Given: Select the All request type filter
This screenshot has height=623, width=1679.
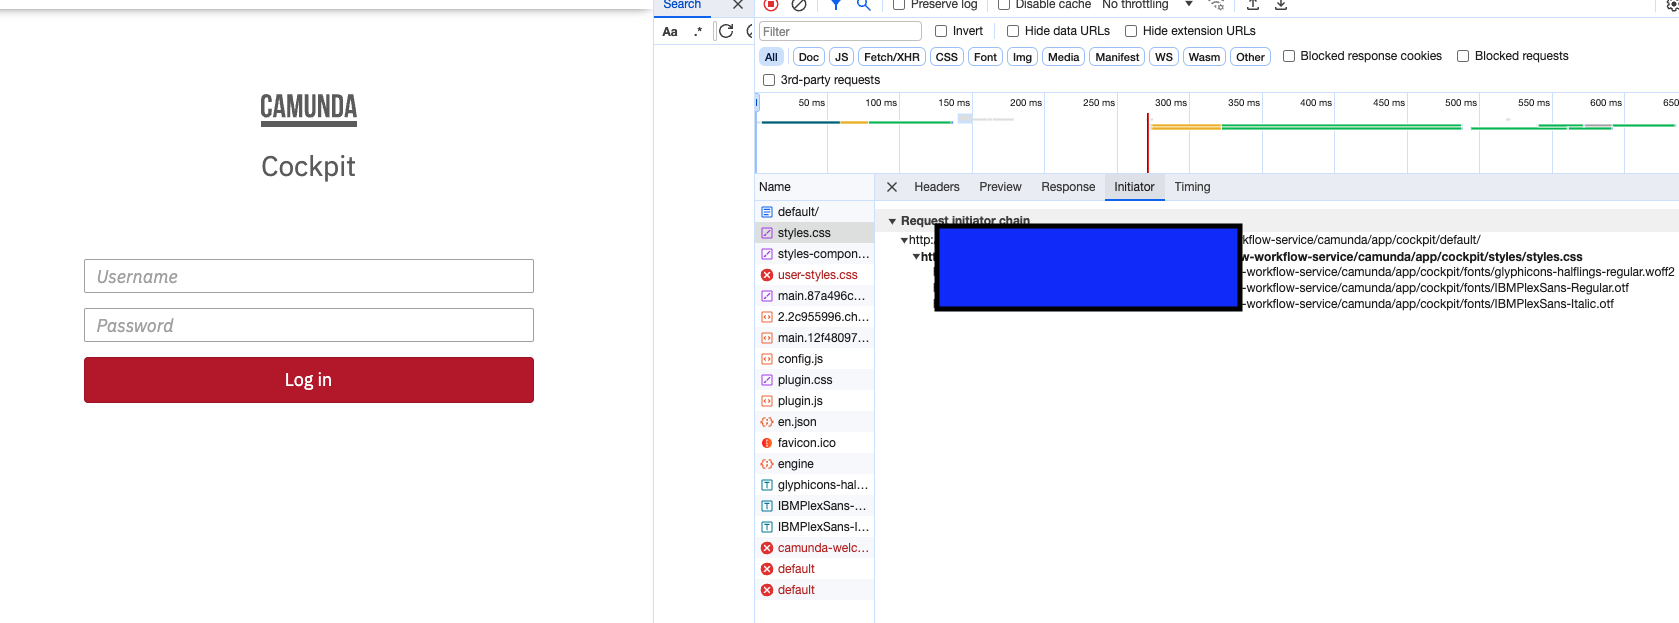Looking at the screenshot, I should pos(771,57).
